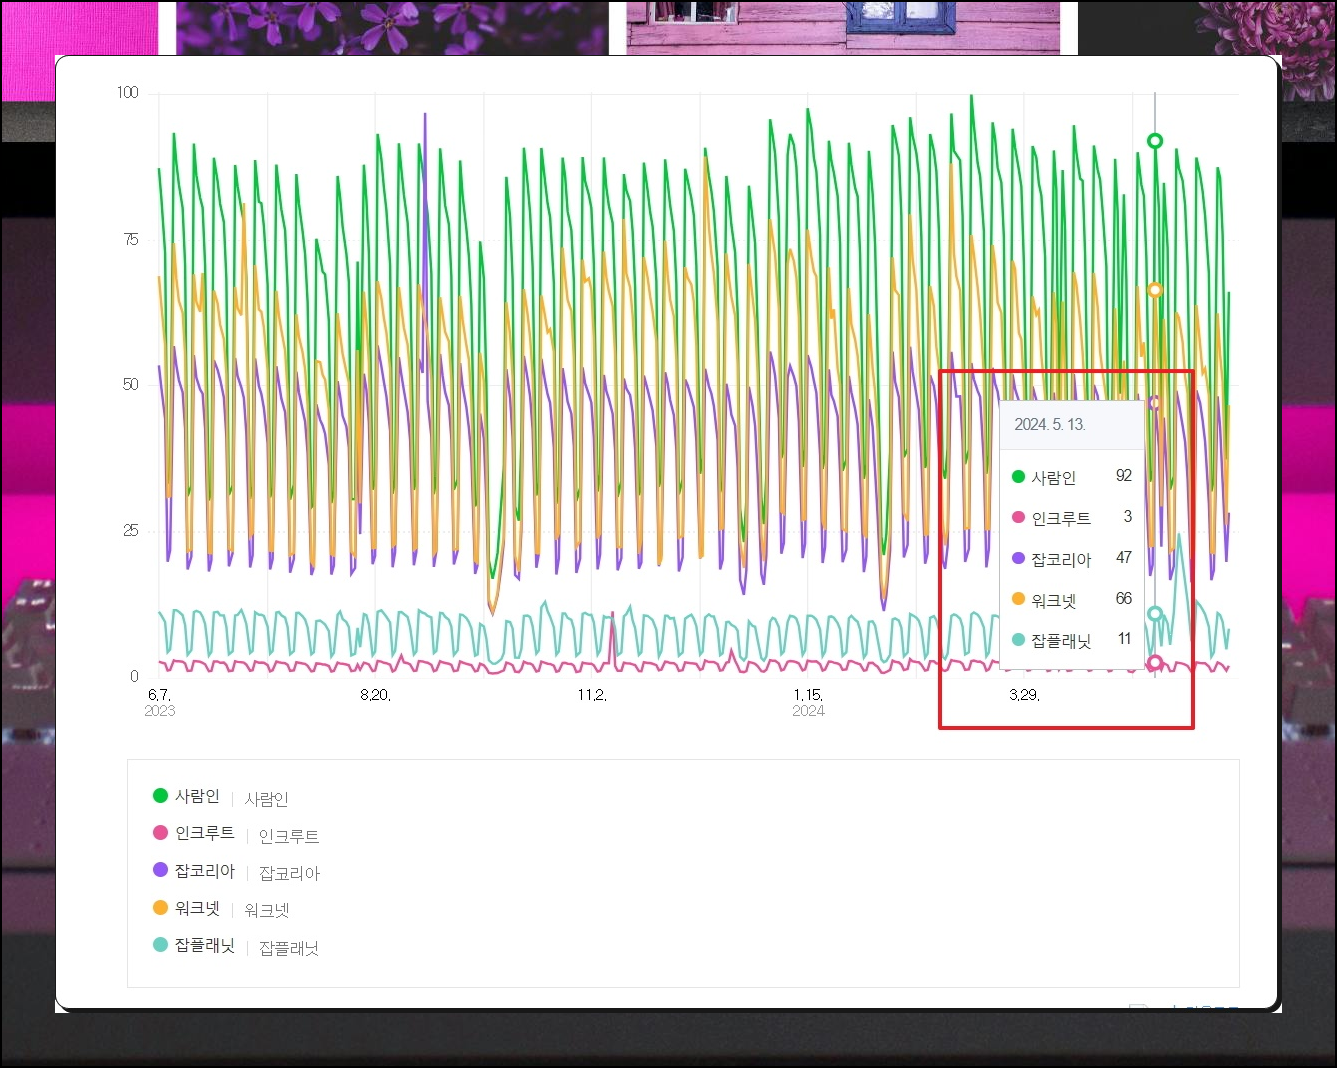The width and height of the screenshot is (1337, 1068).
Task: Select the tooltip date 2024. 5. 13.
Action: click(1049, 424)
